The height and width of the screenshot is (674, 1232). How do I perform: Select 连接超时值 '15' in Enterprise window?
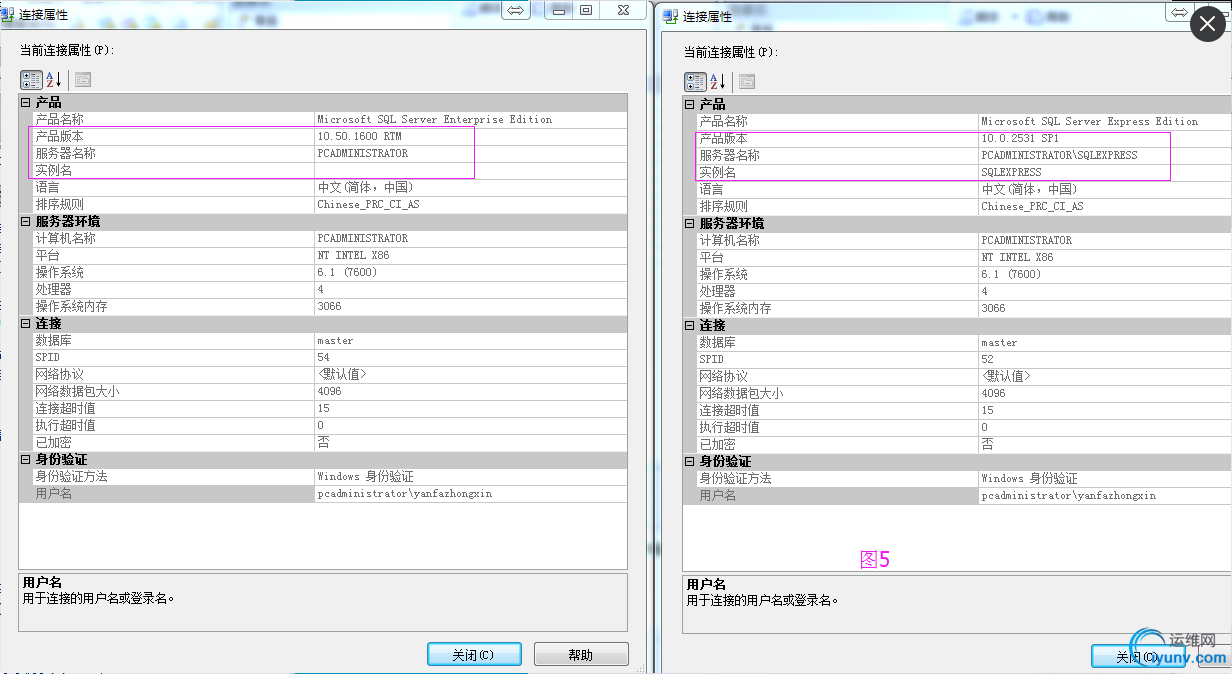[x=322, y=408]
